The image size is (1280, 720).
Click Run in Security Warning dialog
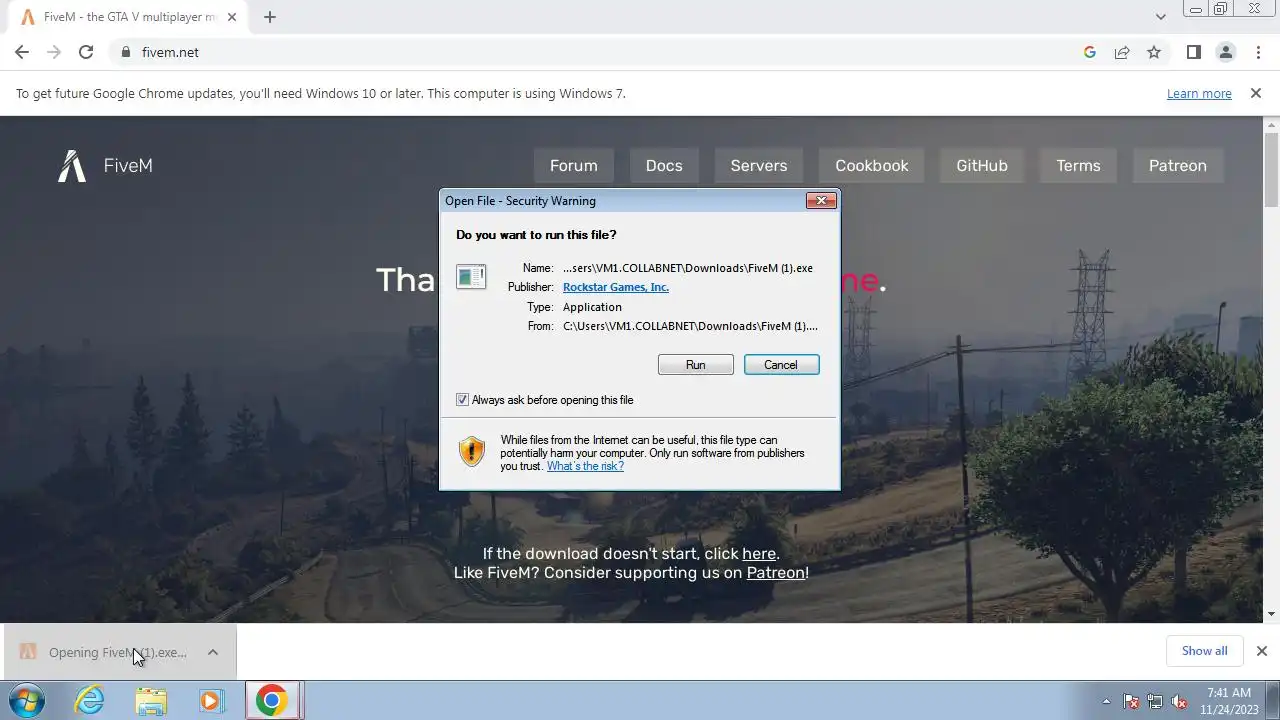tap(696, 365)
